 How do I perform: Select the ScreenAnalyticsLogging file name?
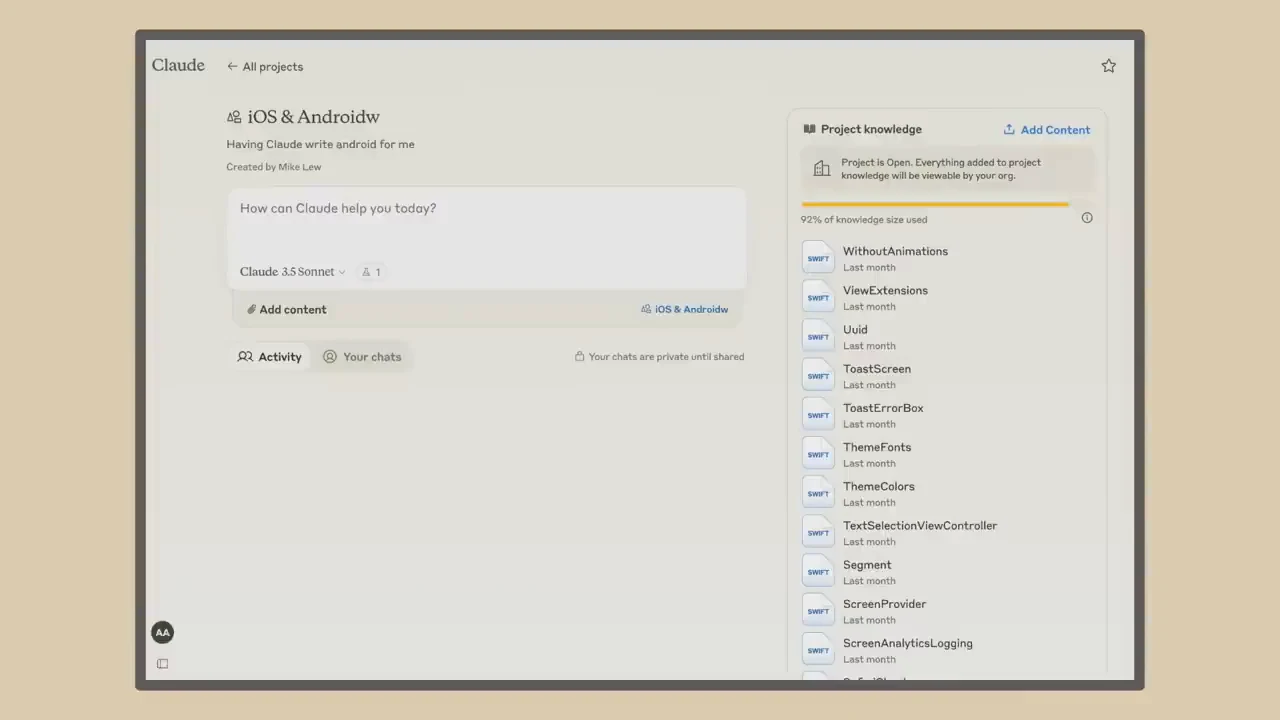[x=908, y=643]
